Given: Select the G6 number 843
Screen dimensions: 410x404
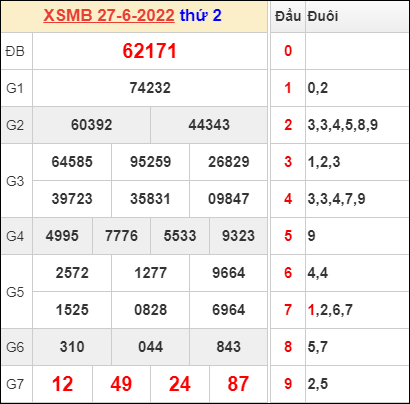Looking at the screenshot, I should coord(229,347).
